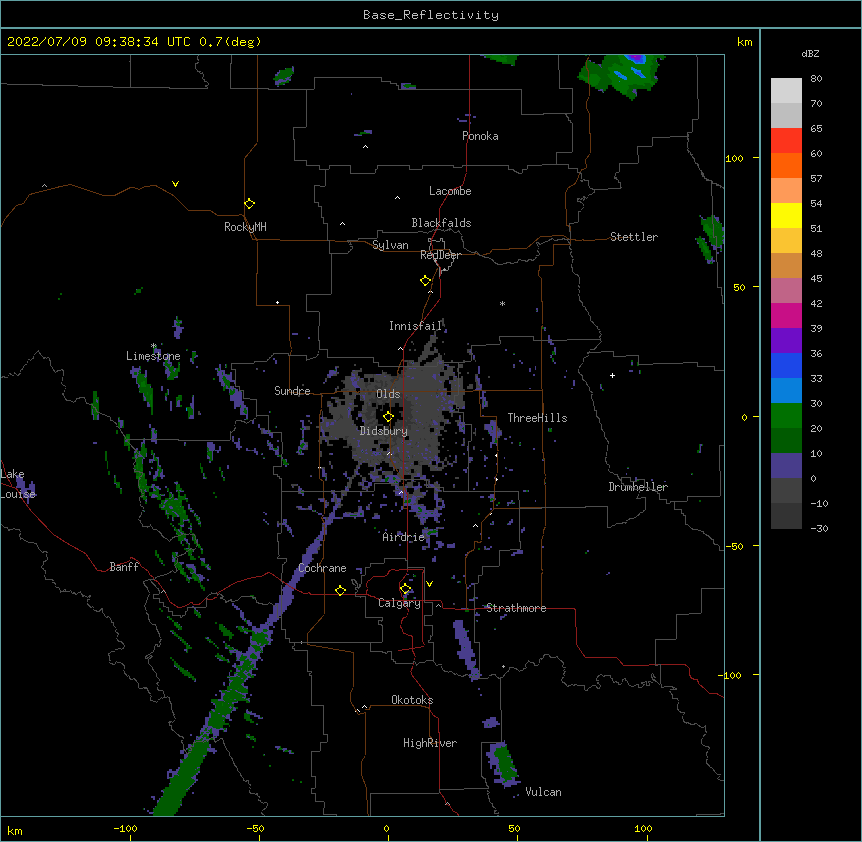This screenshot has width=862, height=842.
Task: Click the white asterisk east of Innisfail
Action: [x=502, y=303]
